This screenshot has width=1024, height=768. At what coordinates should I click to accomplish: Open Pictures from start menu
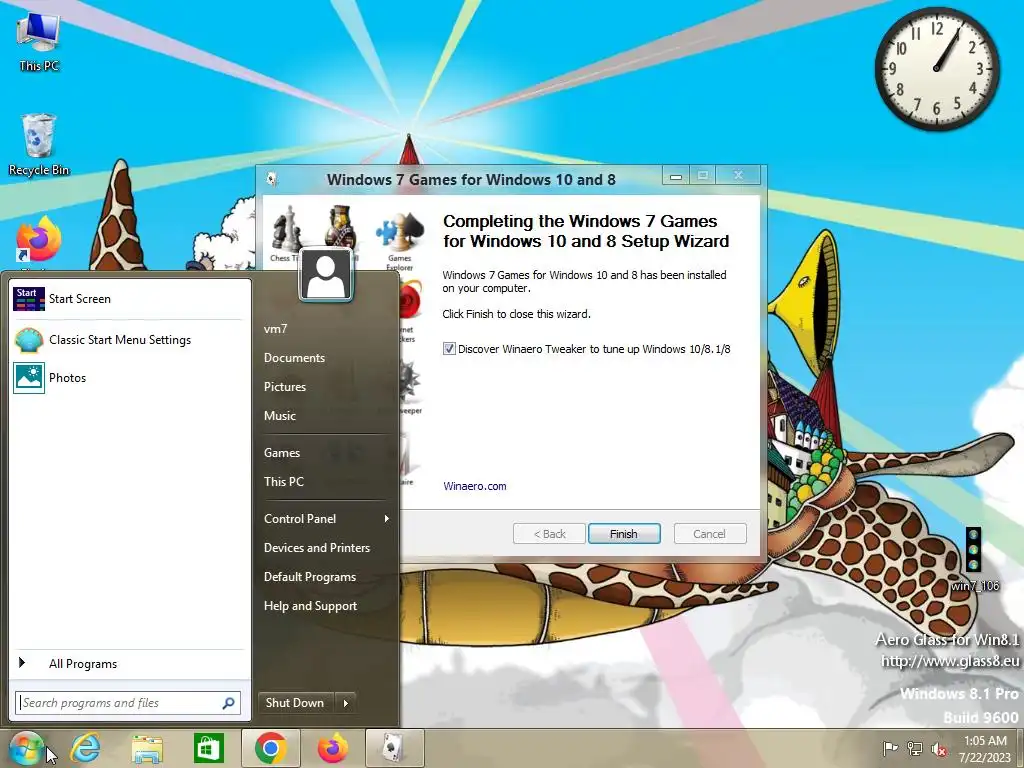click(285, 387)
